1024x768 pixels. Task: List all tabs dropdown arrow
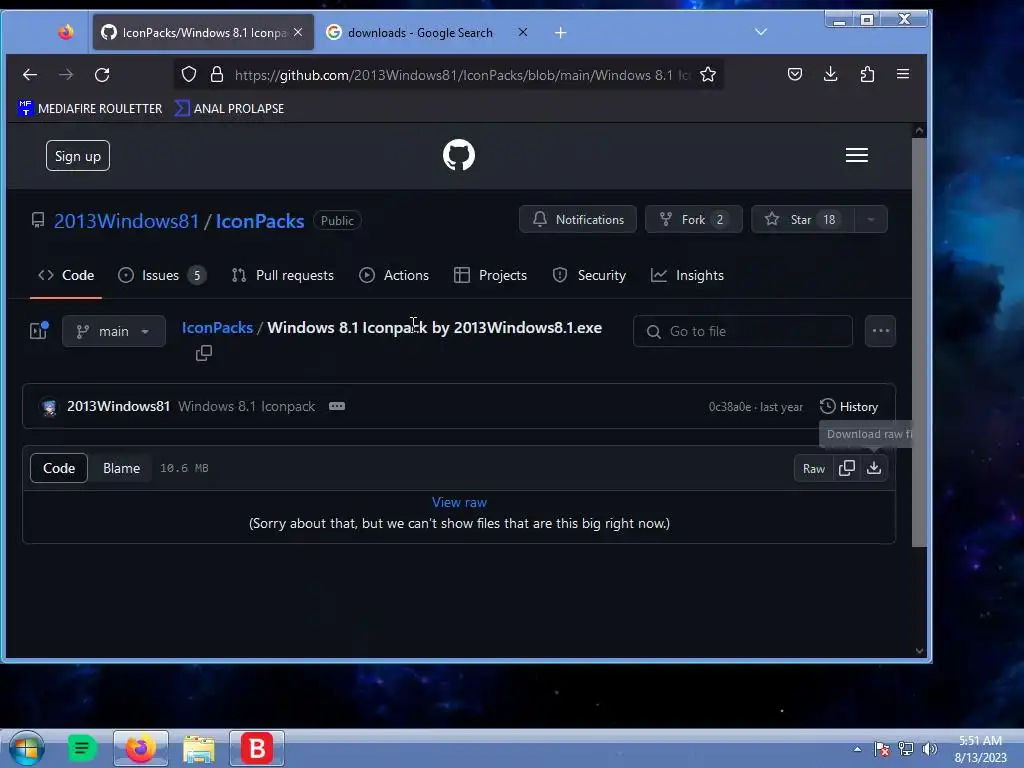pyautogui.click(x=761, y=32)
